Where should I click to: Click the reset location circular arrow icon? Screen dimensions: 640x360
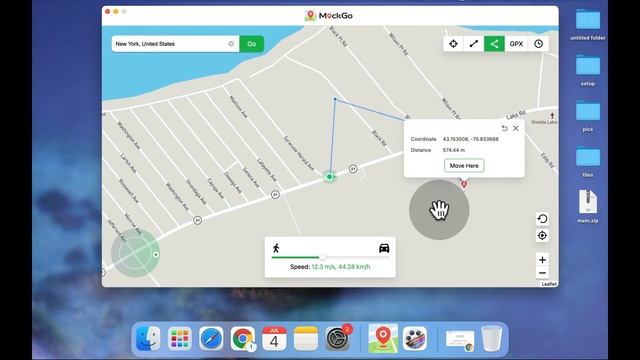click(542, 219)
